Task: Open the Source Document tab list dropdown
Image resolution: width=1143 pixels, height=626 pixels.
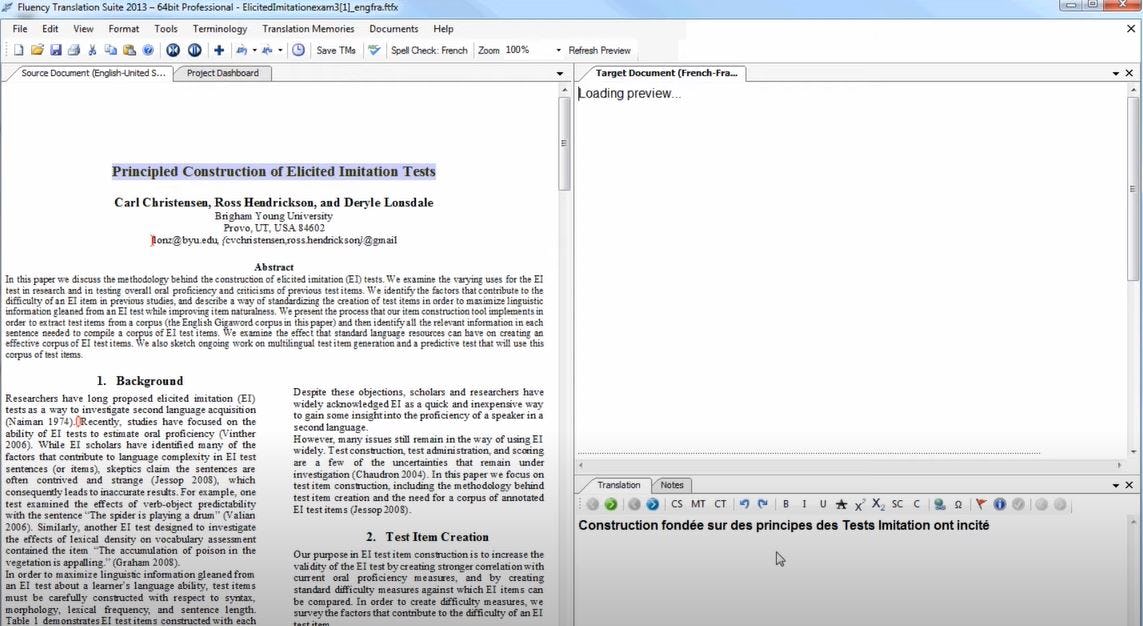Action: coord(560,73)
